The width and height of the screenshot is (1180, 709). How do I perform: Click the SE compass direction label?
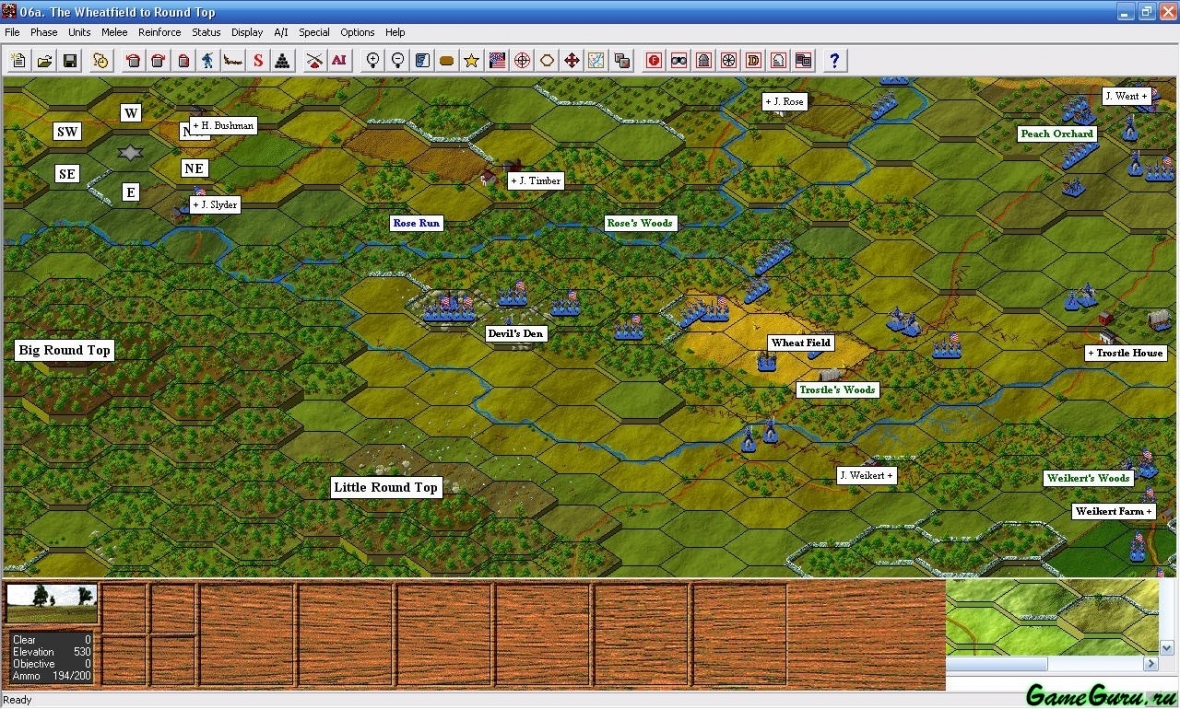67,174
